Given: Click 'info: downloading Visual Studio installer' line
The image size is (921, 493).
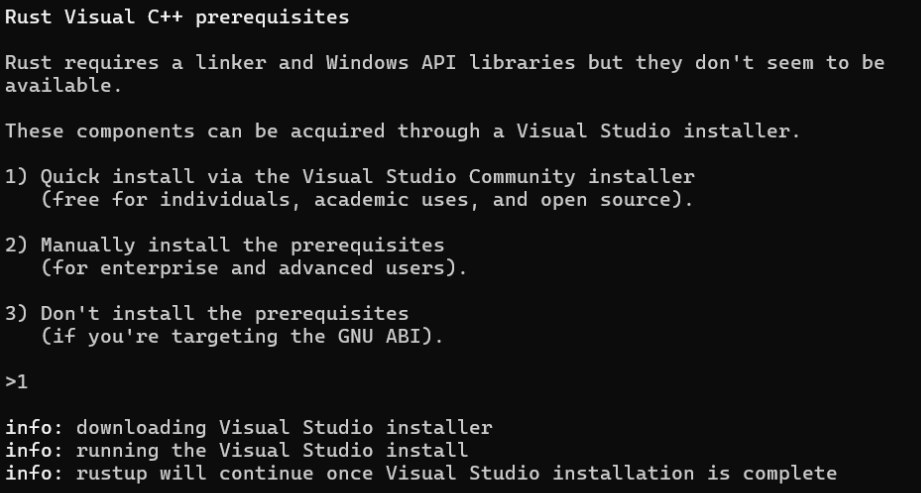Looking at the screenshot, I should [248, 428].
